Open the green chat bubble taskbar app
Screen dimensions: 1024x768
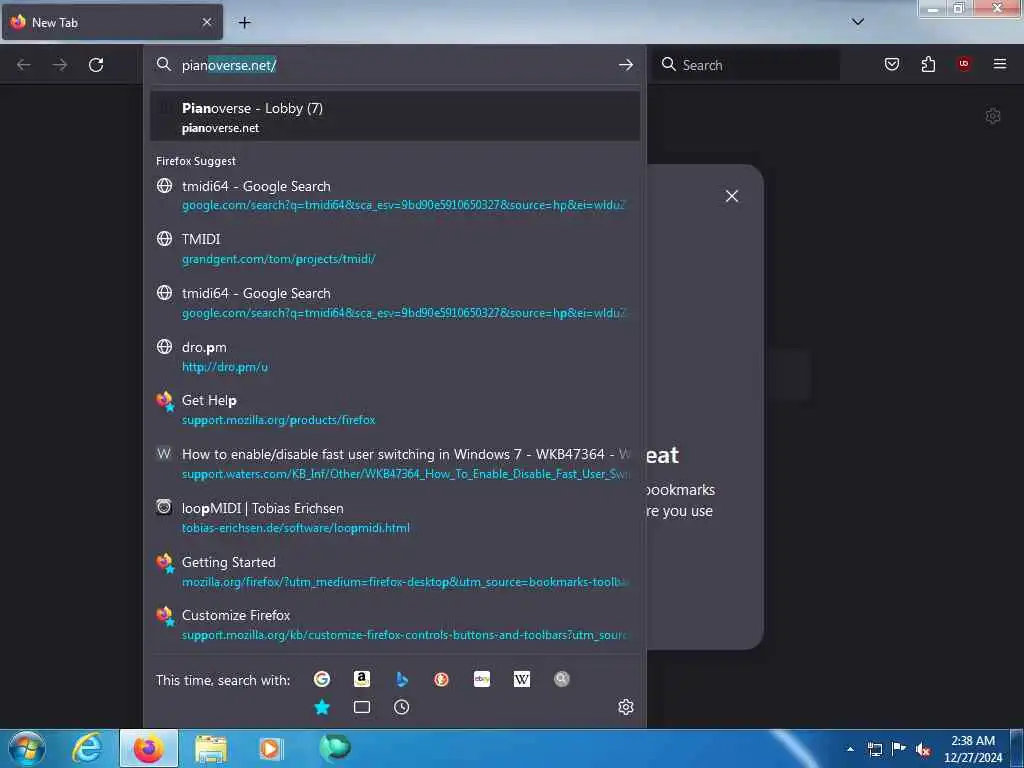335,747
